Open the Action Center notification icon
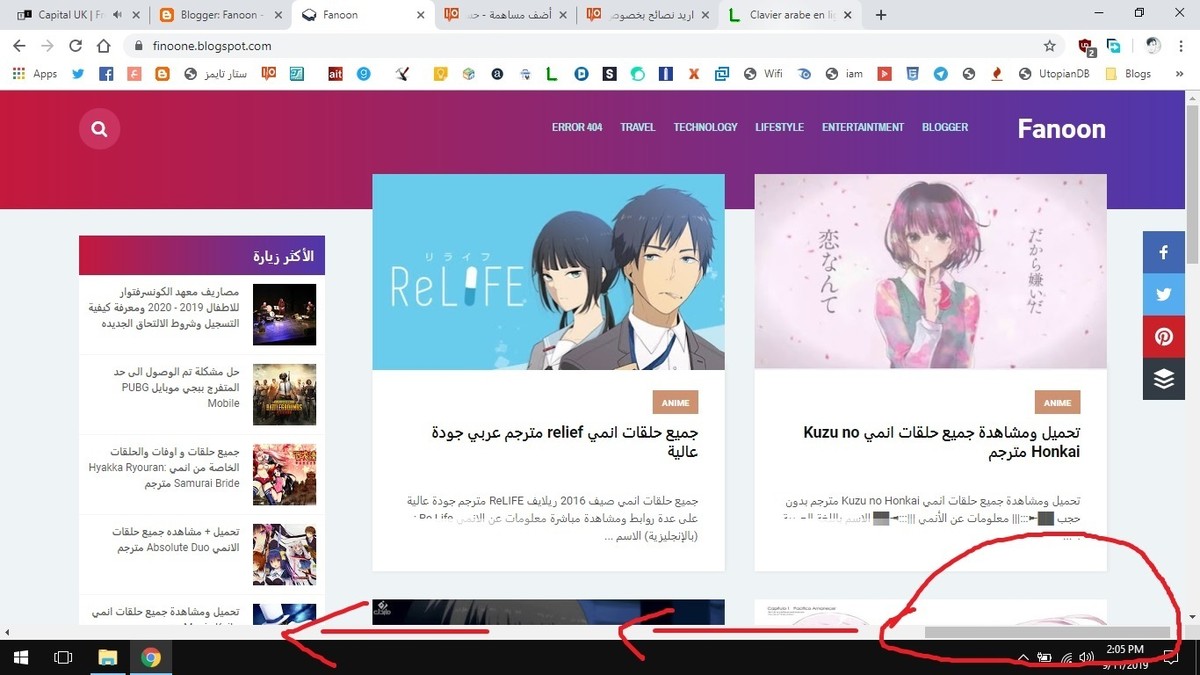This screenshot has height=675, width=1200. [x=1171, y=657]
